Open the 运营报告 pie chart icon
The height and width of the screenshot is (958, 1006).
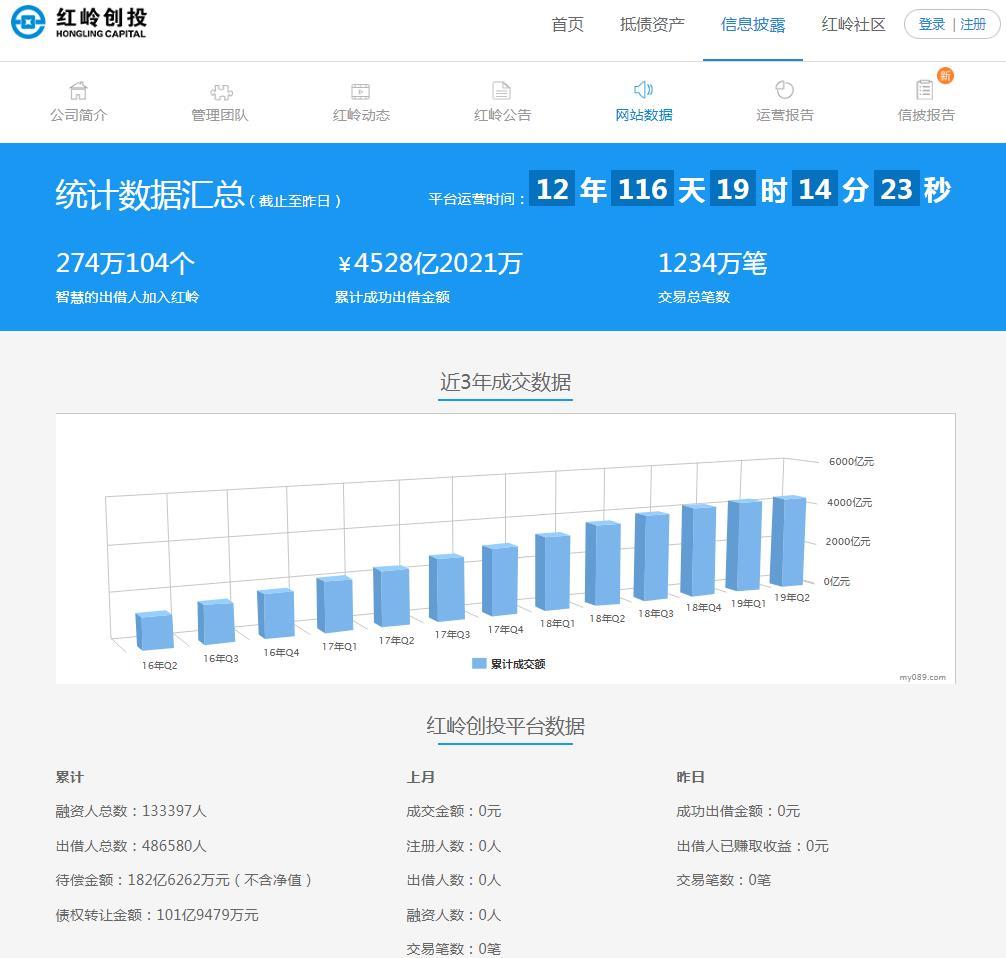[785, 90]
